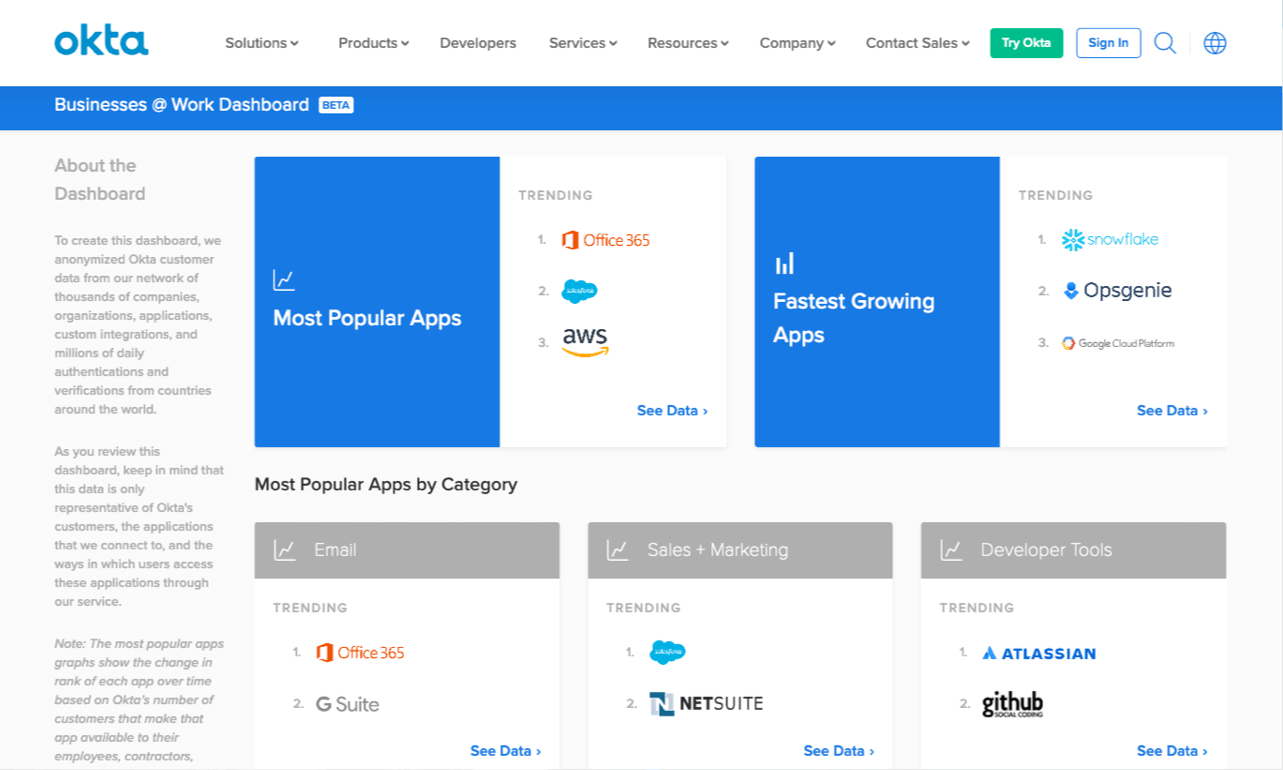Screen dimensions: 1283x770
Task: Click TRENDING label in Email card
Action: click(310, 608)
